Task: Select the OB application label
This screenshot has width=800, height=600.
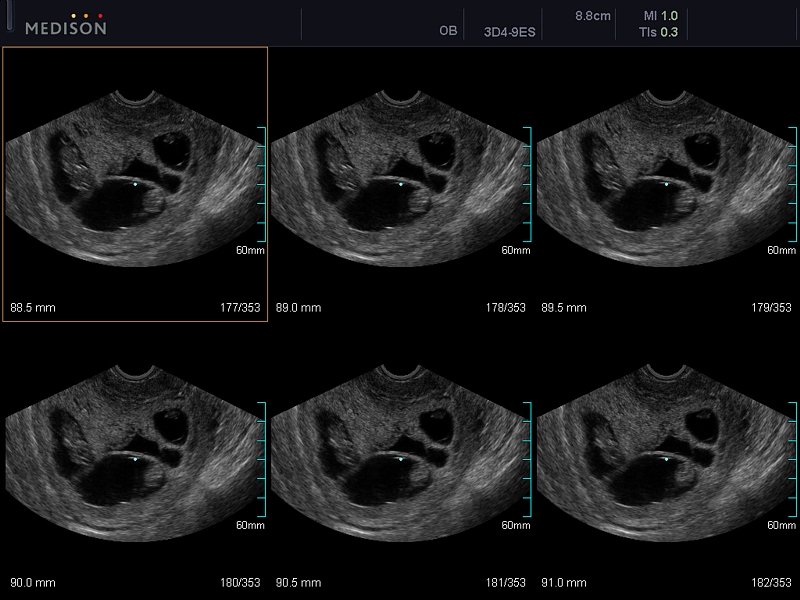Action: [x=448, y=31]
